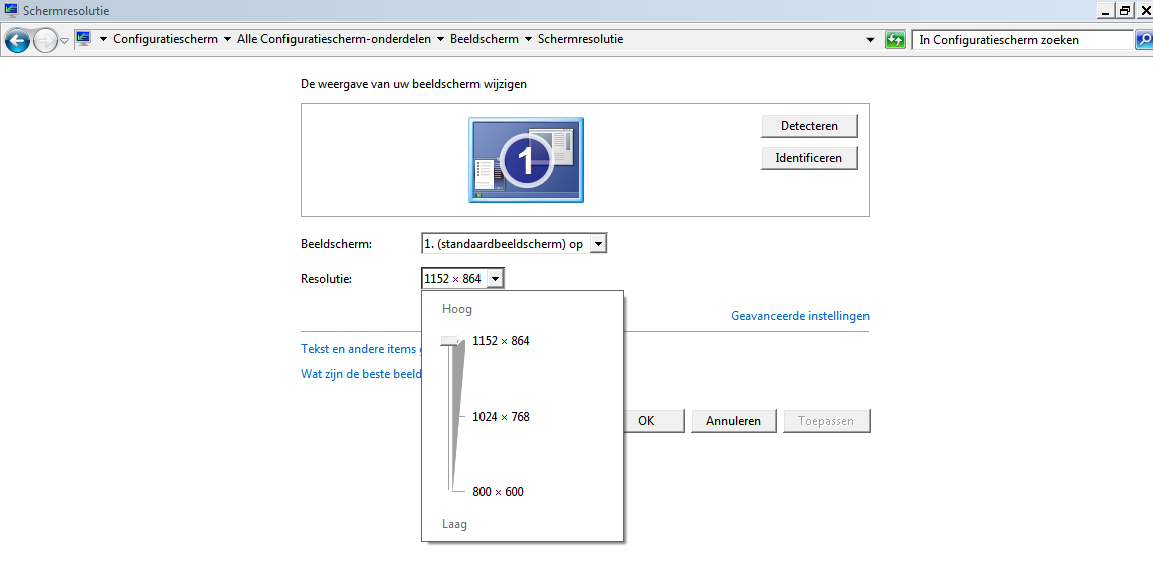Viewport: 1153px width, 562px height.
Task: Open the 'Tekst en andere items' link
Action: click(x=361, y=349)
